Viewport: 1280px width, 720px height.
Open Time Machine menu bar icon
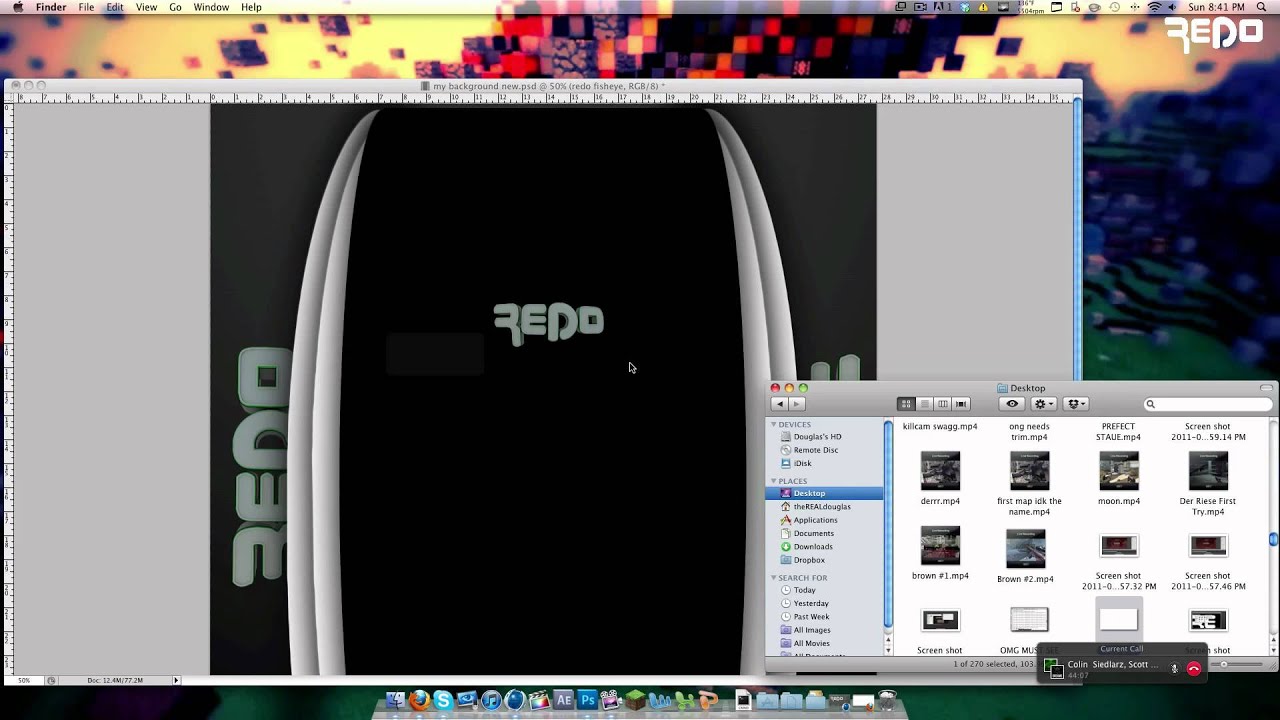click(1114, 7)
